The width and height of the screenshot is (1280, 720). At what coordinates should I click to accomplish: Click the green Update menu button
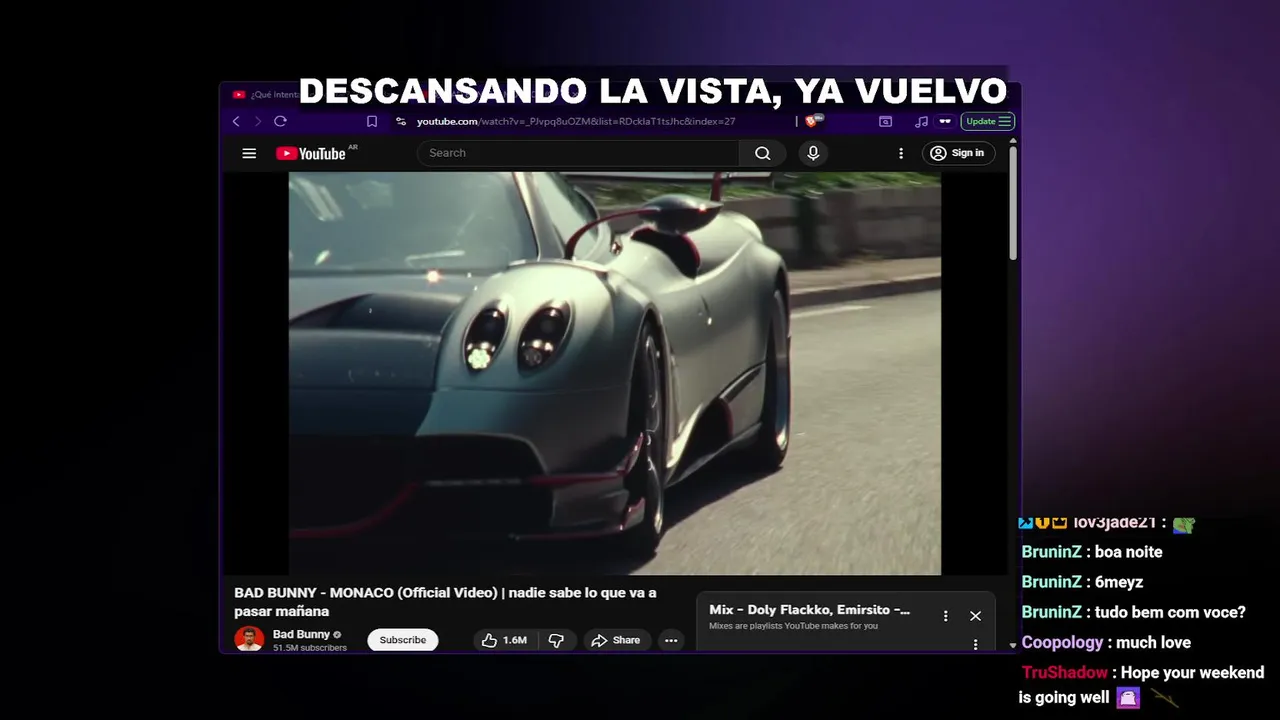988,121
